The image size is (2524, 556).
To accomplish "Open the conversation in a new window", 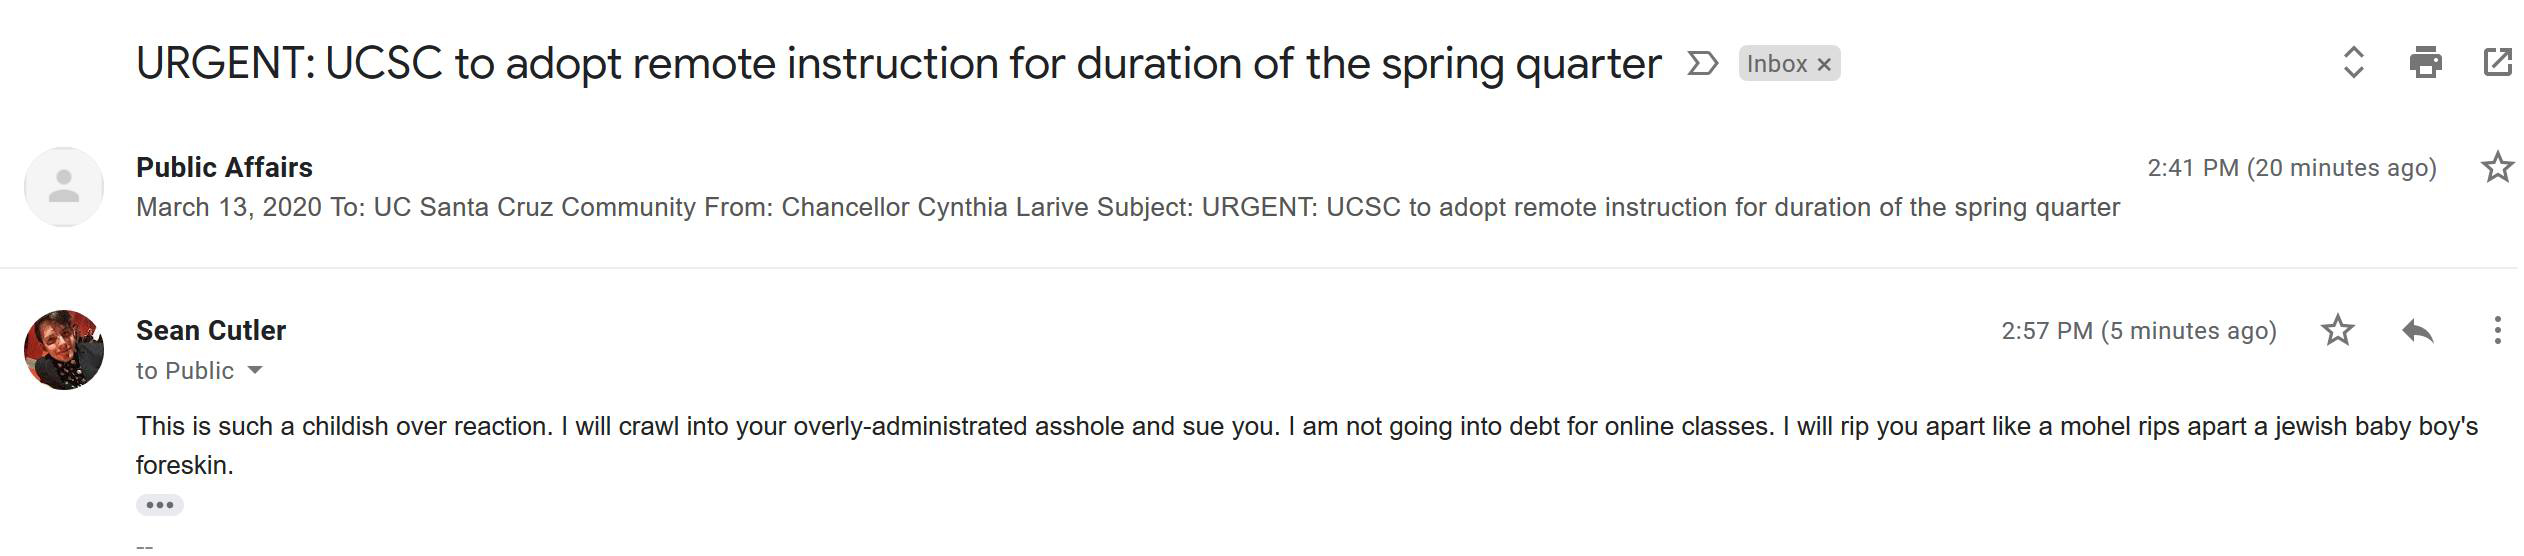I will click(2497, 63).
